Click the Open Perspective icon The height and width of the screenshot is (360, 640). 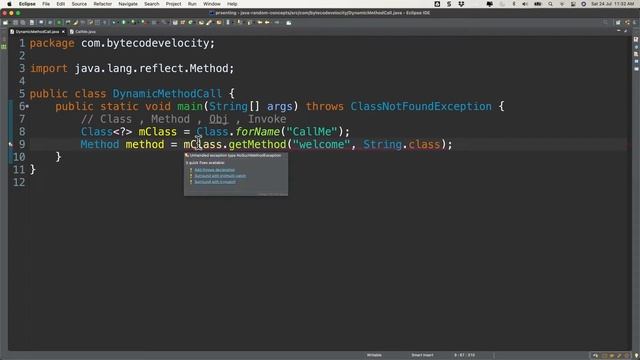click(618, 22)
